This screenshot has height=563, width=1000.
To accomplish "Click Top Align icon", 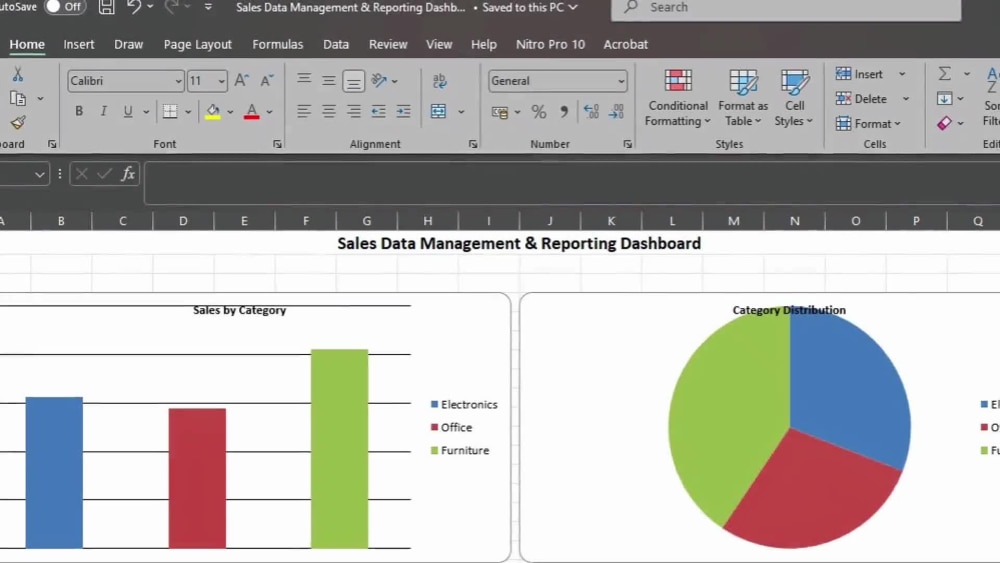I will point(304,80).
